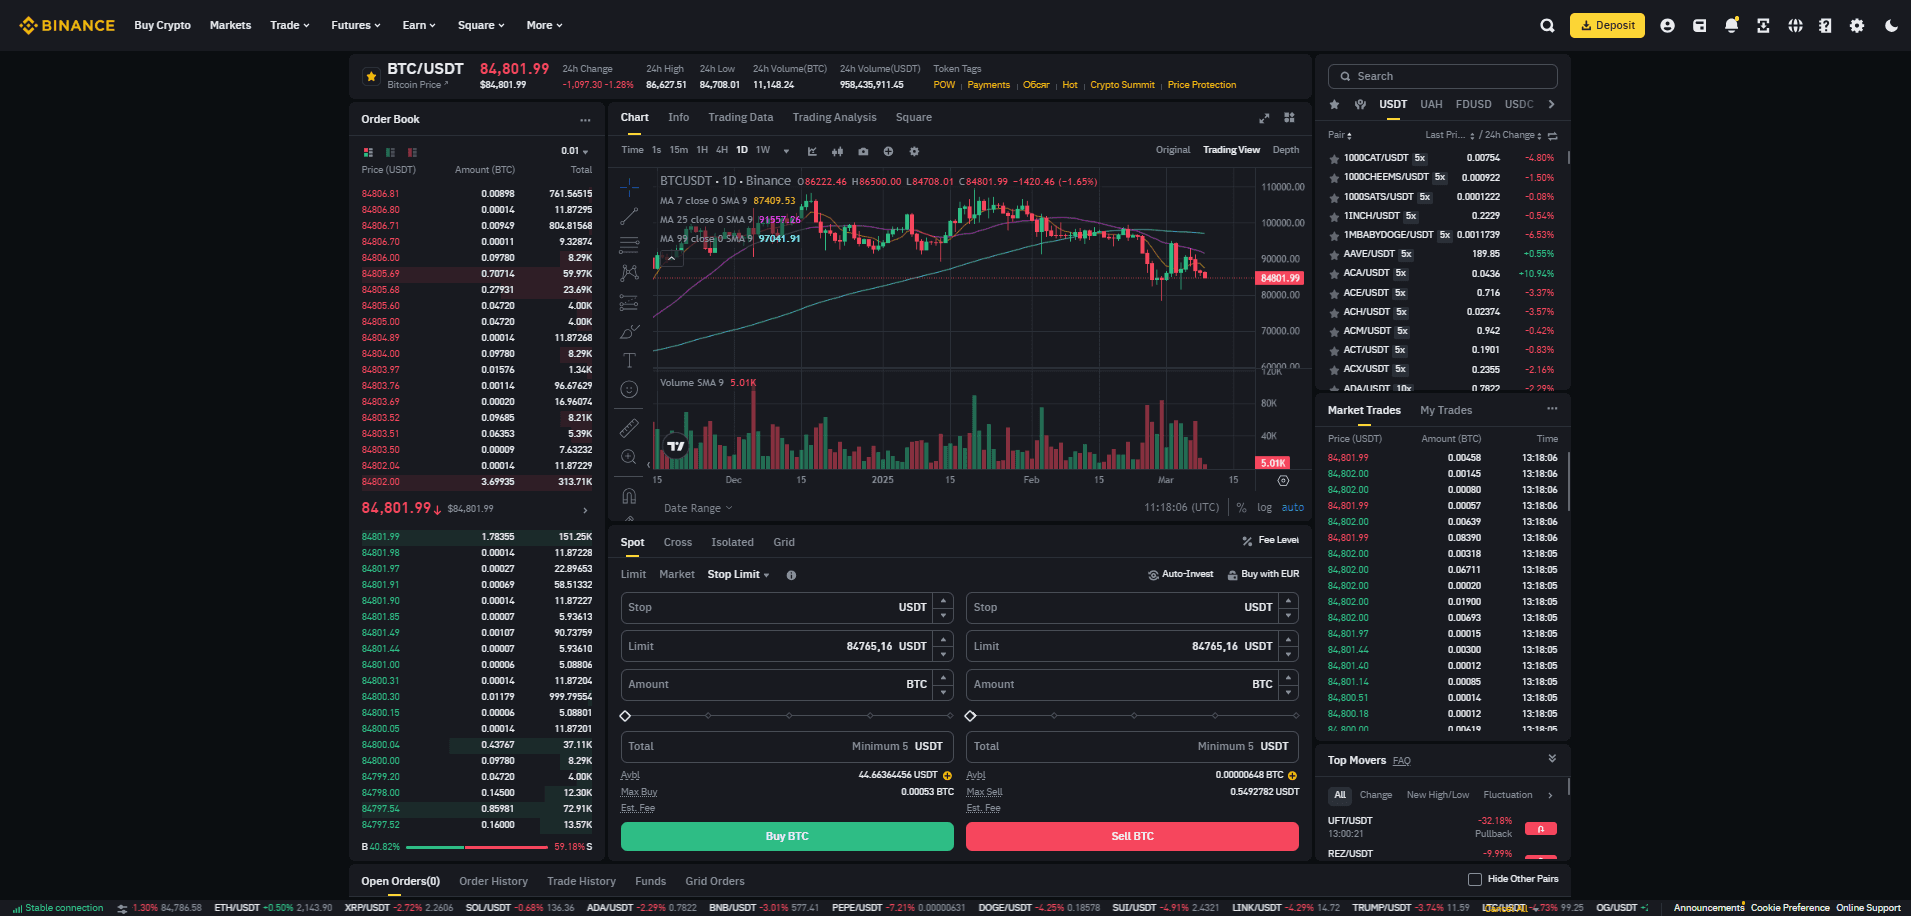This screenshot has width=1911, height=916.
Task: Click the Deposit button
Action: tap(1607, 25)
